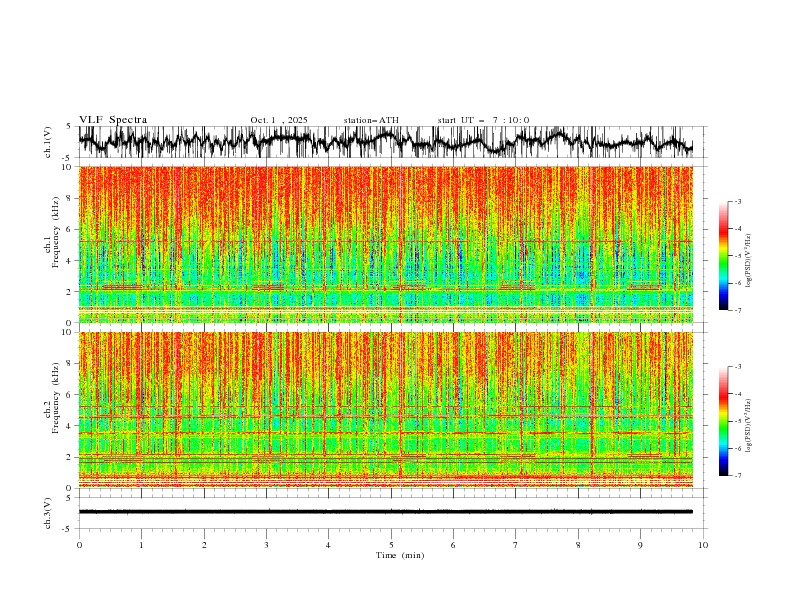Click the ch.1 voltage waveform trace

coord(385,142)
